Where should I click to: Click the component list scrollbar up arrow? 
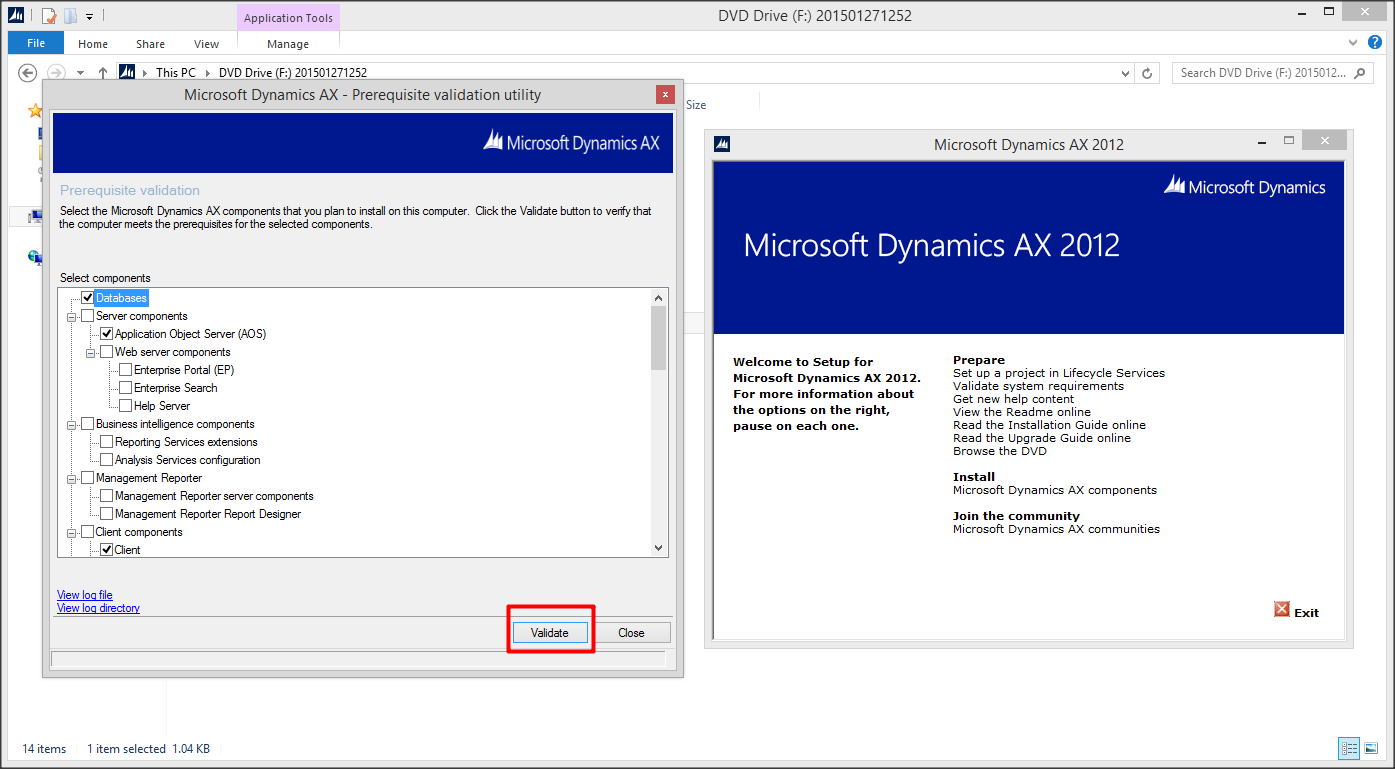pyautogui.click(x=658, y=298)
